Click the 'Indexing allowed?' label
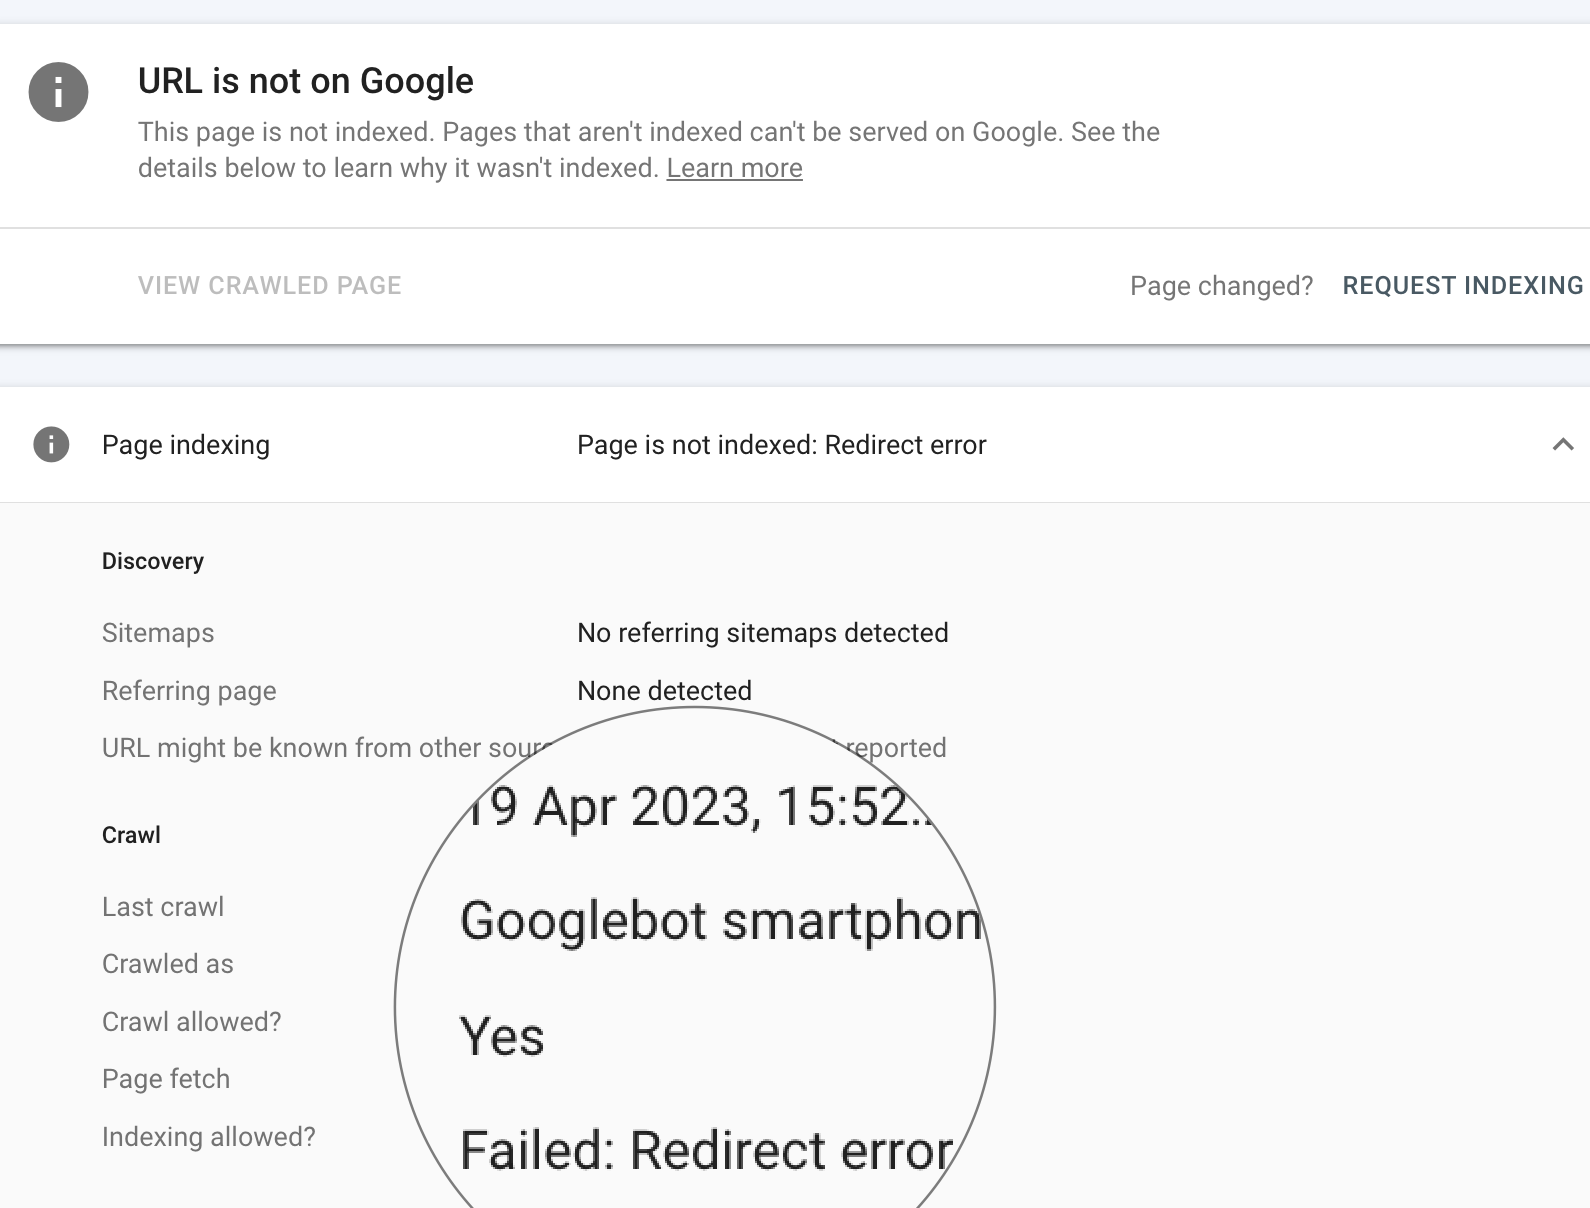This screenshot has width=1590, height=1208. [208, 1137]
